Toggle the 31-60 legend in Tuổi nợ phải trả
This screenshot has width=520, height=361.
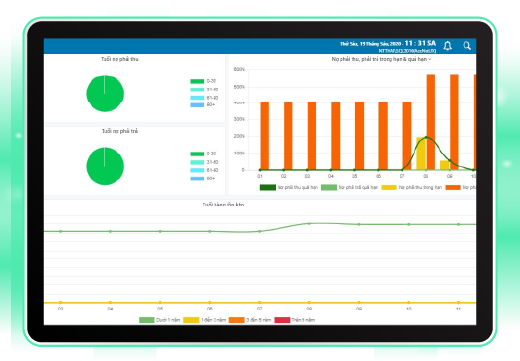point(204,162)
